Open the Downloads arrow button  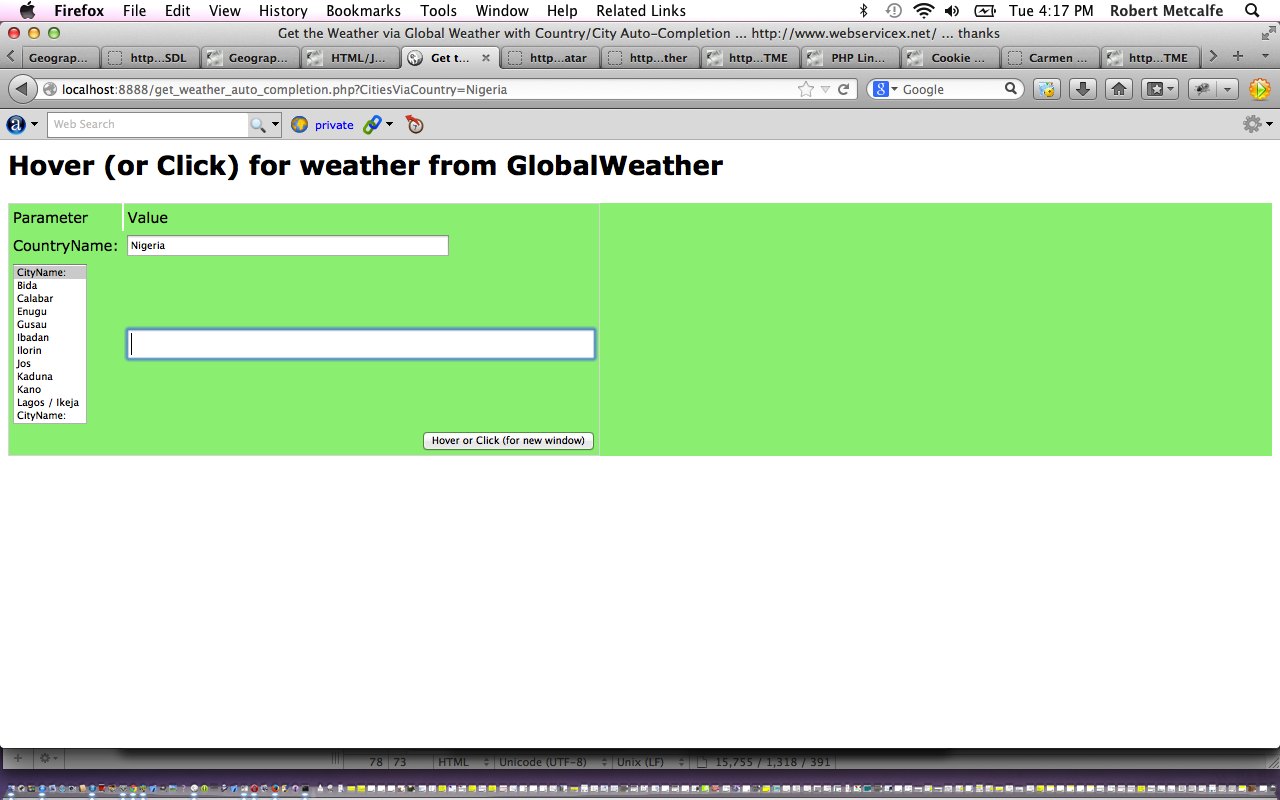[1082, 89]
